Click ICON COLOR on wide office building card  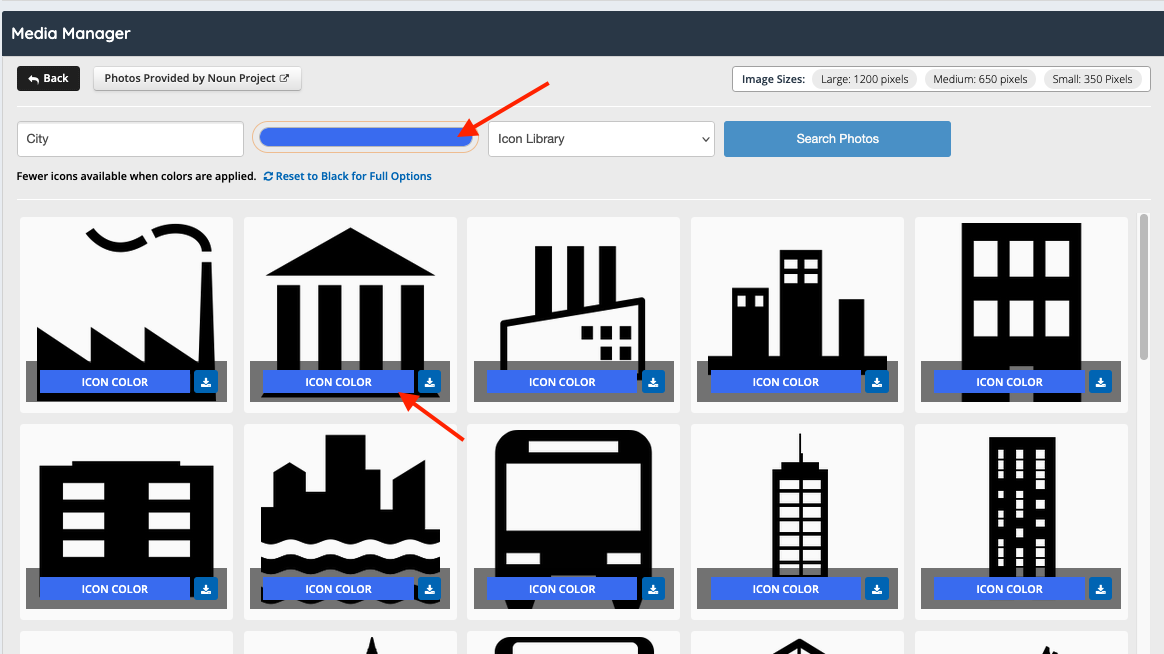coord(115,589)
